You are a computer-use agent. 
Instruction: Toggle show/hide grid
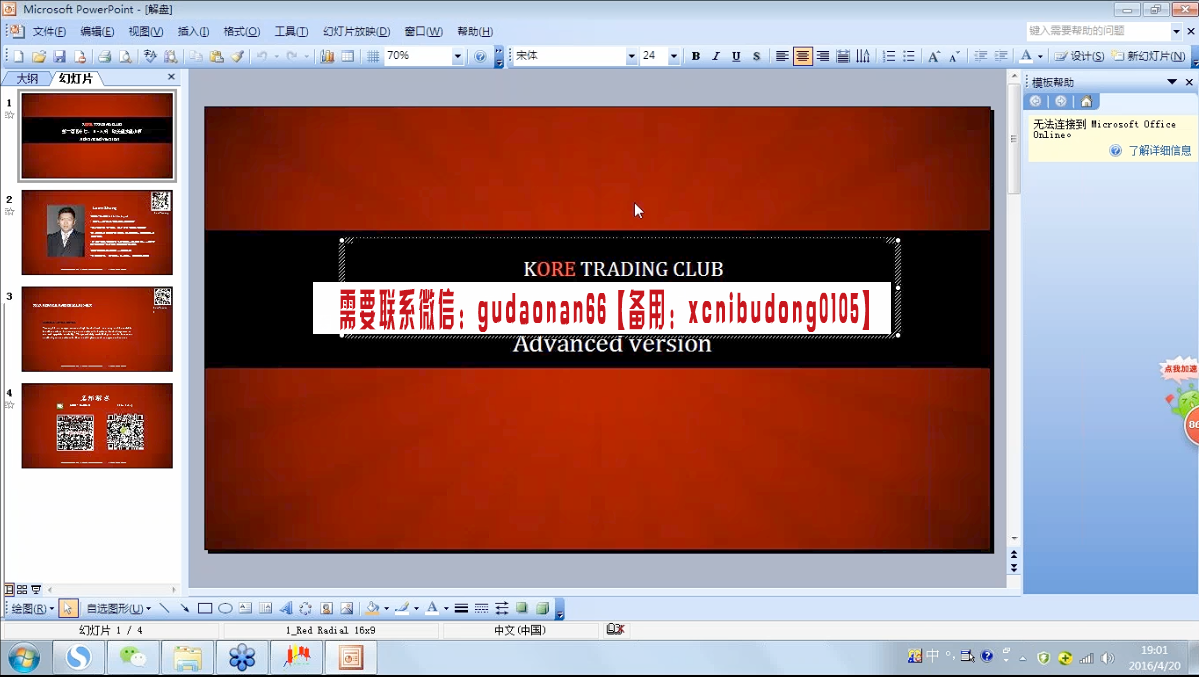tap(372, 56)
